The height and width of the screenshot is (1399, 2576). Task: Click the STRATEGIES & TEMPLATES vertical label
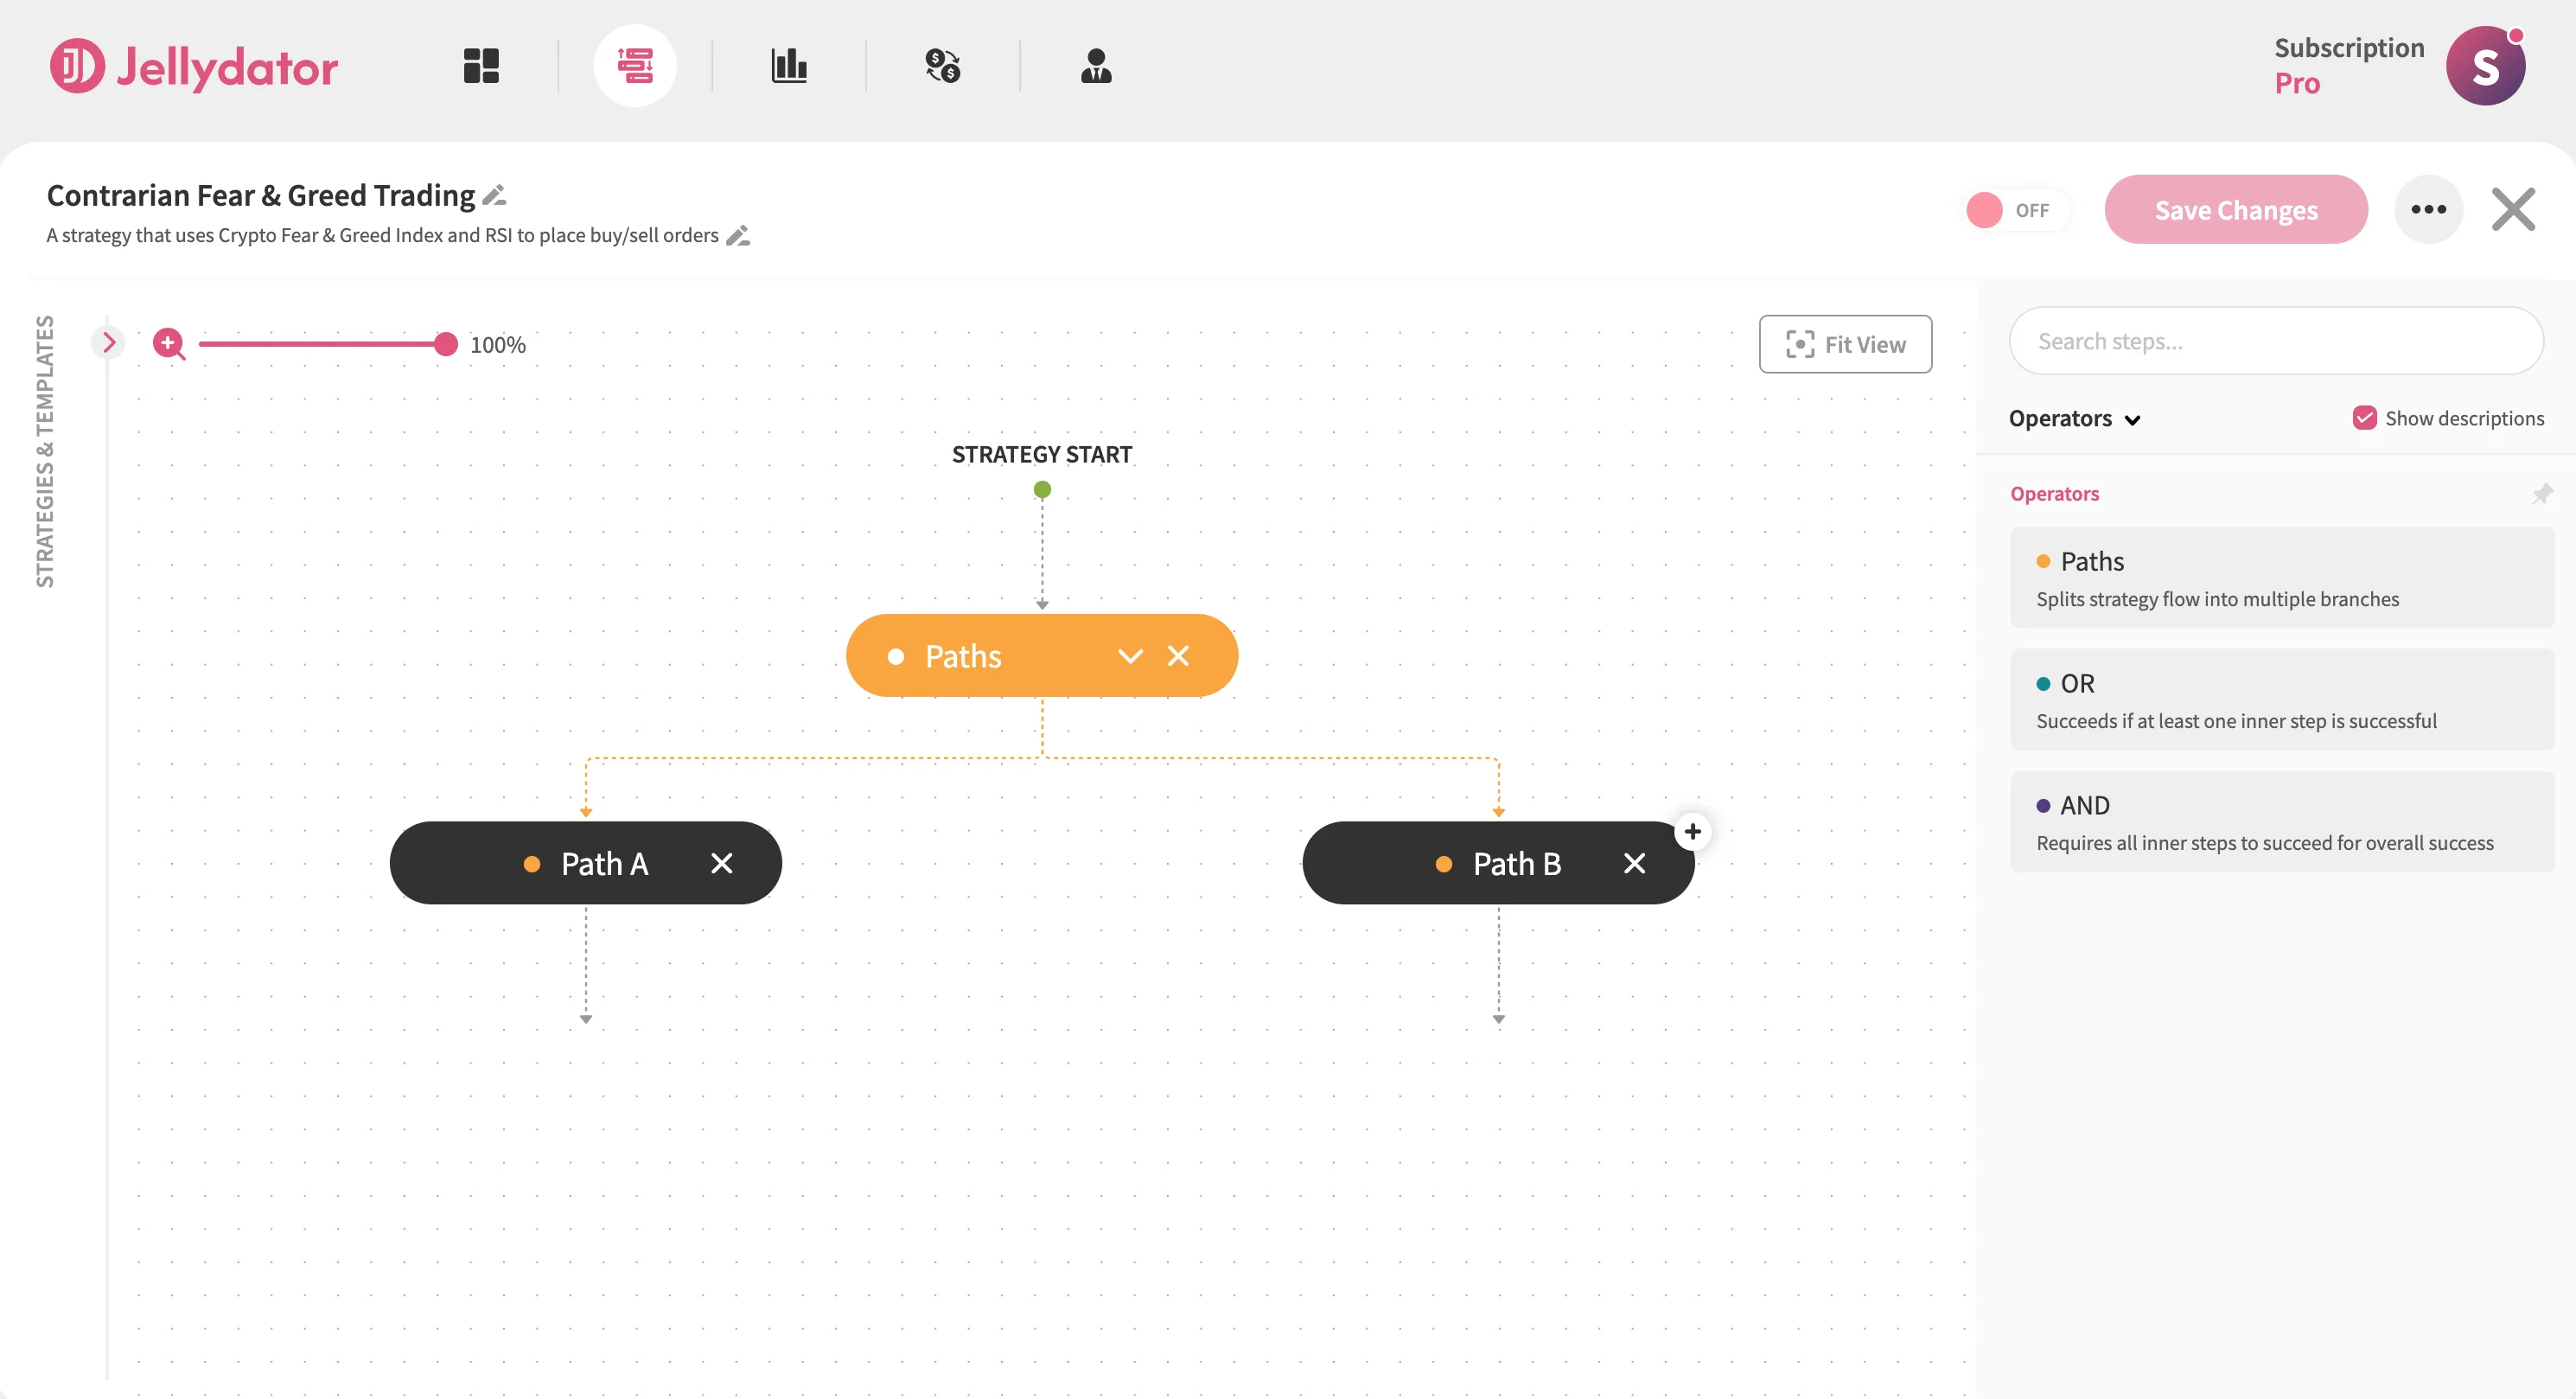click(45, 451)
